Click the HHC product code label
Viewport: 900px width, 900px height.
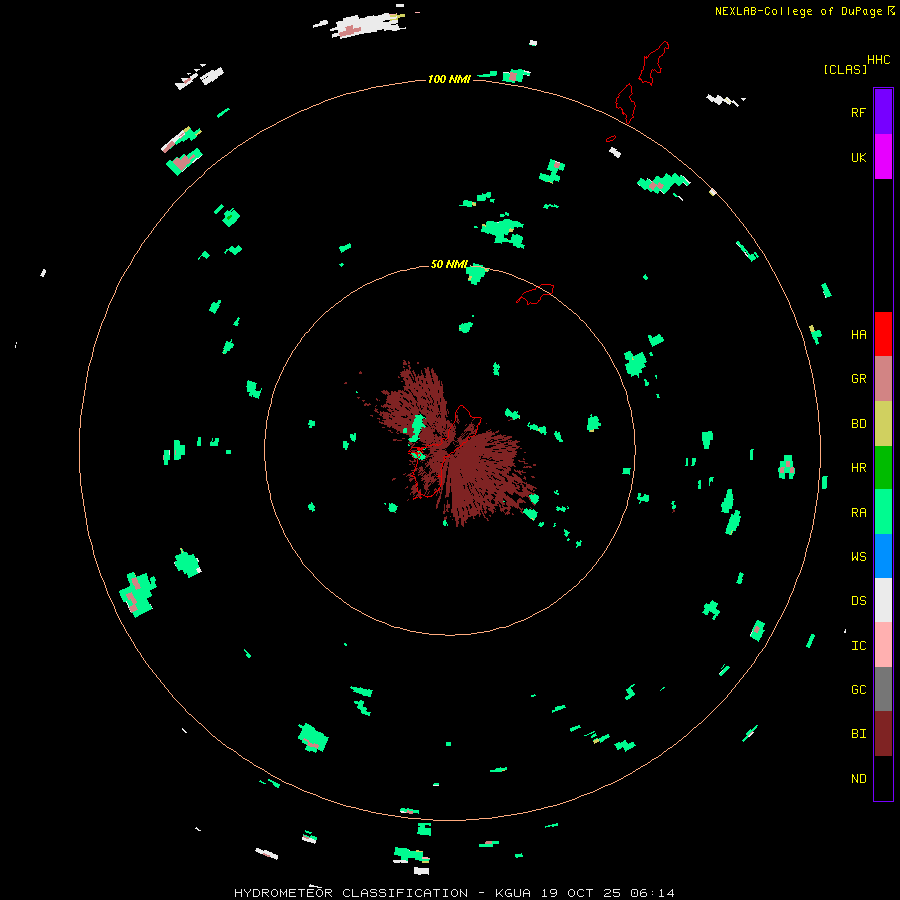[x=878, y=60]
